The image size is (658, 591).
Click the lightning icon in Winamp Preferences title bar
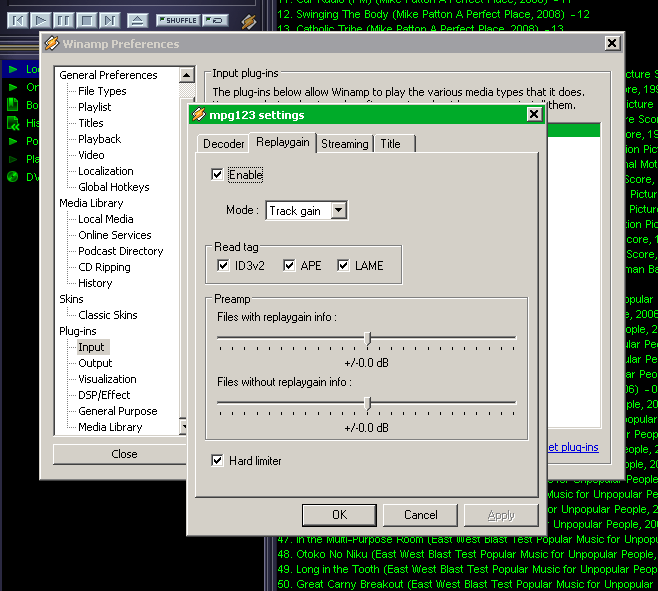click(x=52, y=43)
